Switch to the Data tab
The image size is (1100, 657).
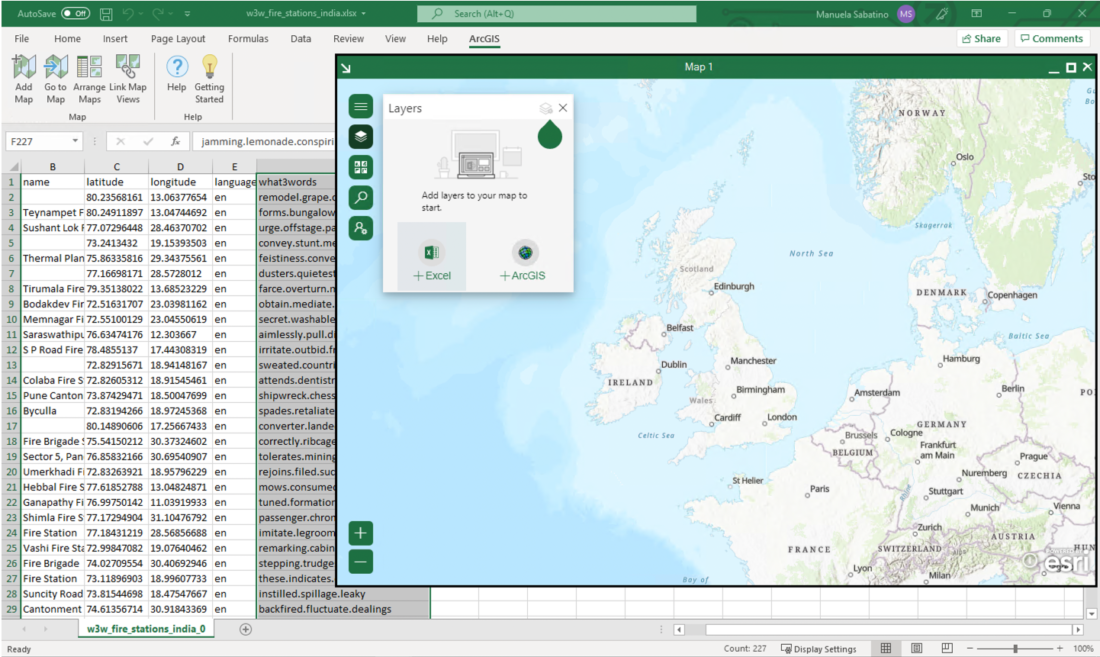point(301,39)
